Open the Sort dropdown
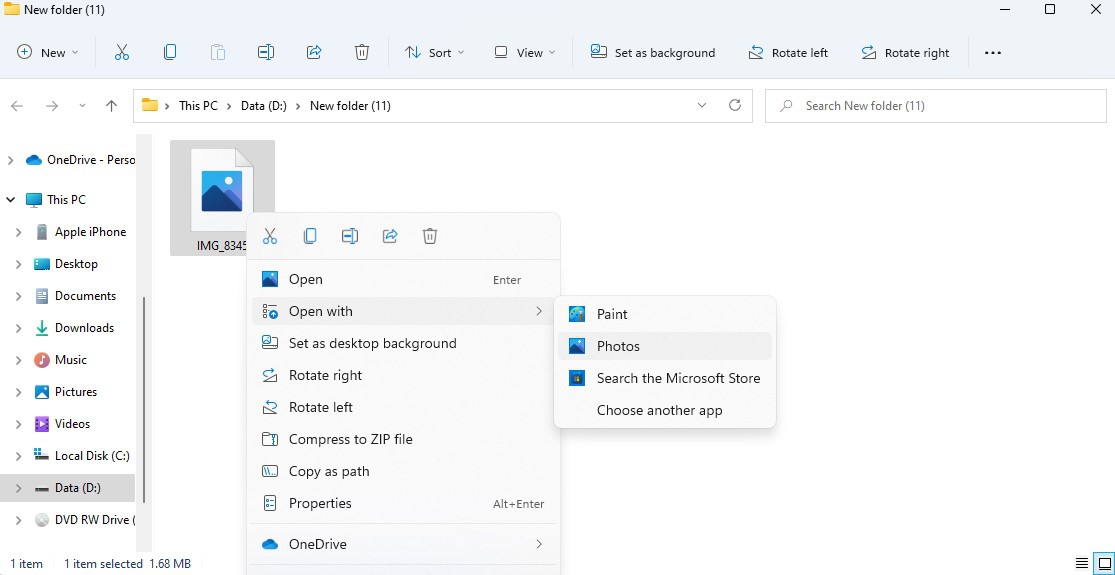Viewport: 1115px width, 575px height. click(x=434, y=53)
